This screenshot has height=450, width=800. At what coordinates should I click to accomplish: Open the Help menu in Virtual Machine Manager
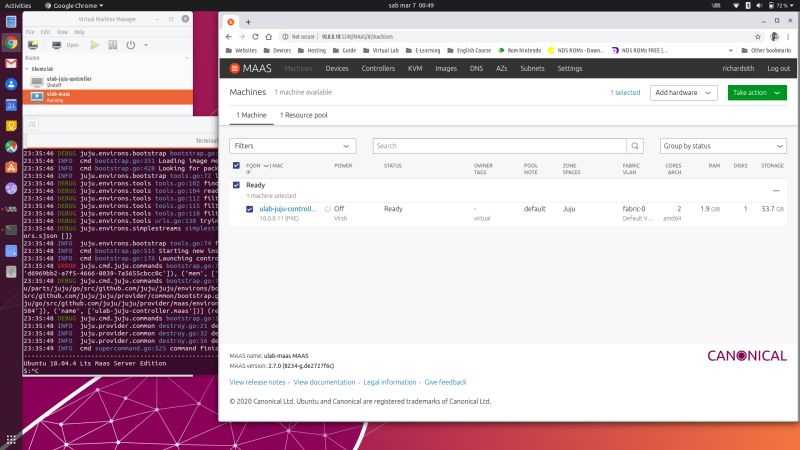point(79,32)
